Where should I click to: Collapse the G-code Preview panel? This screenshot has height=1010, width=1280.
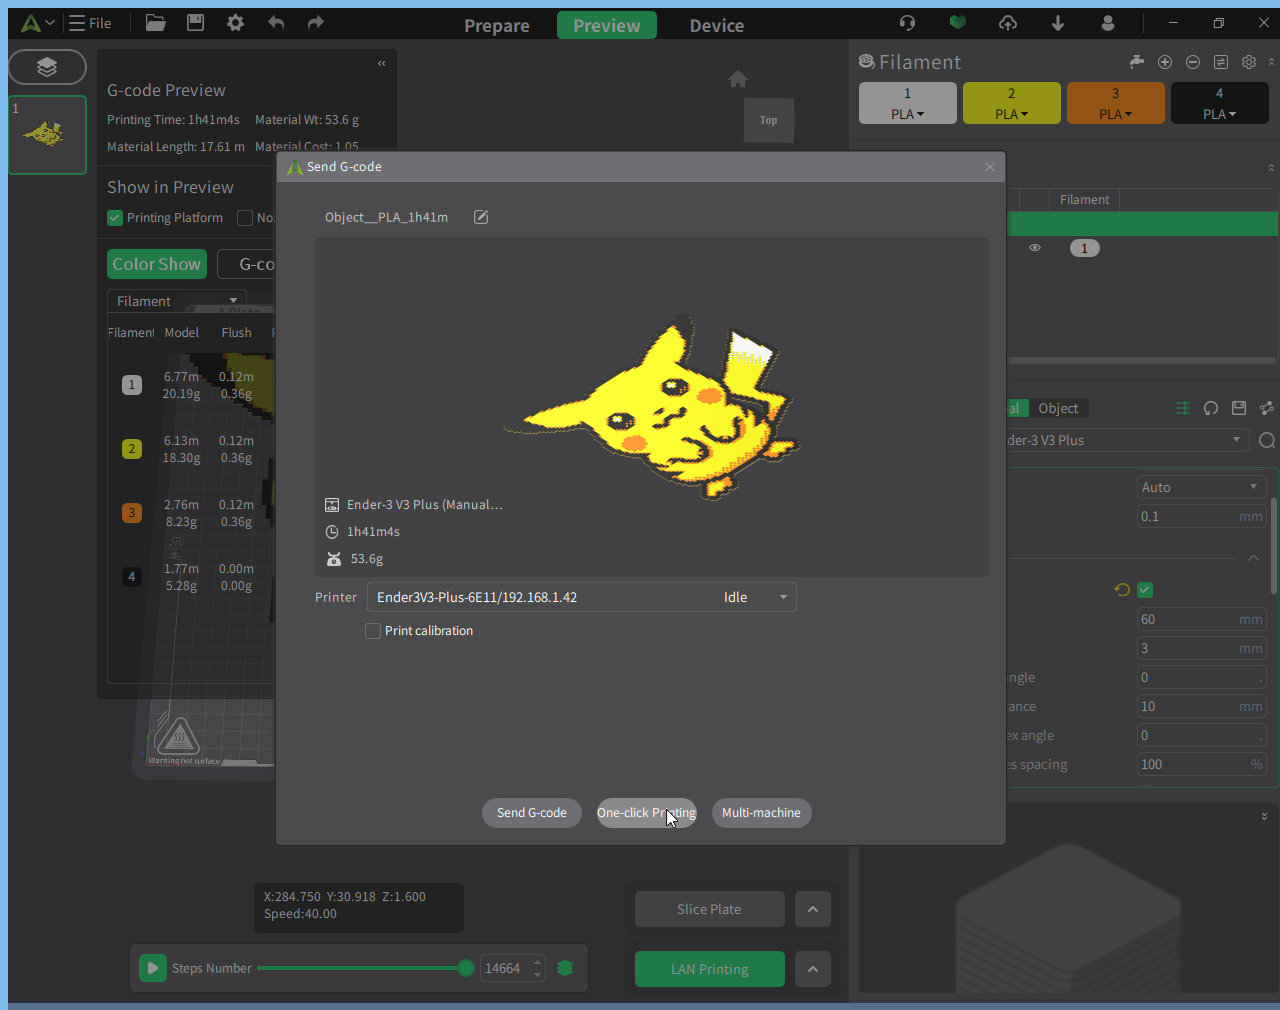(381, 64)
